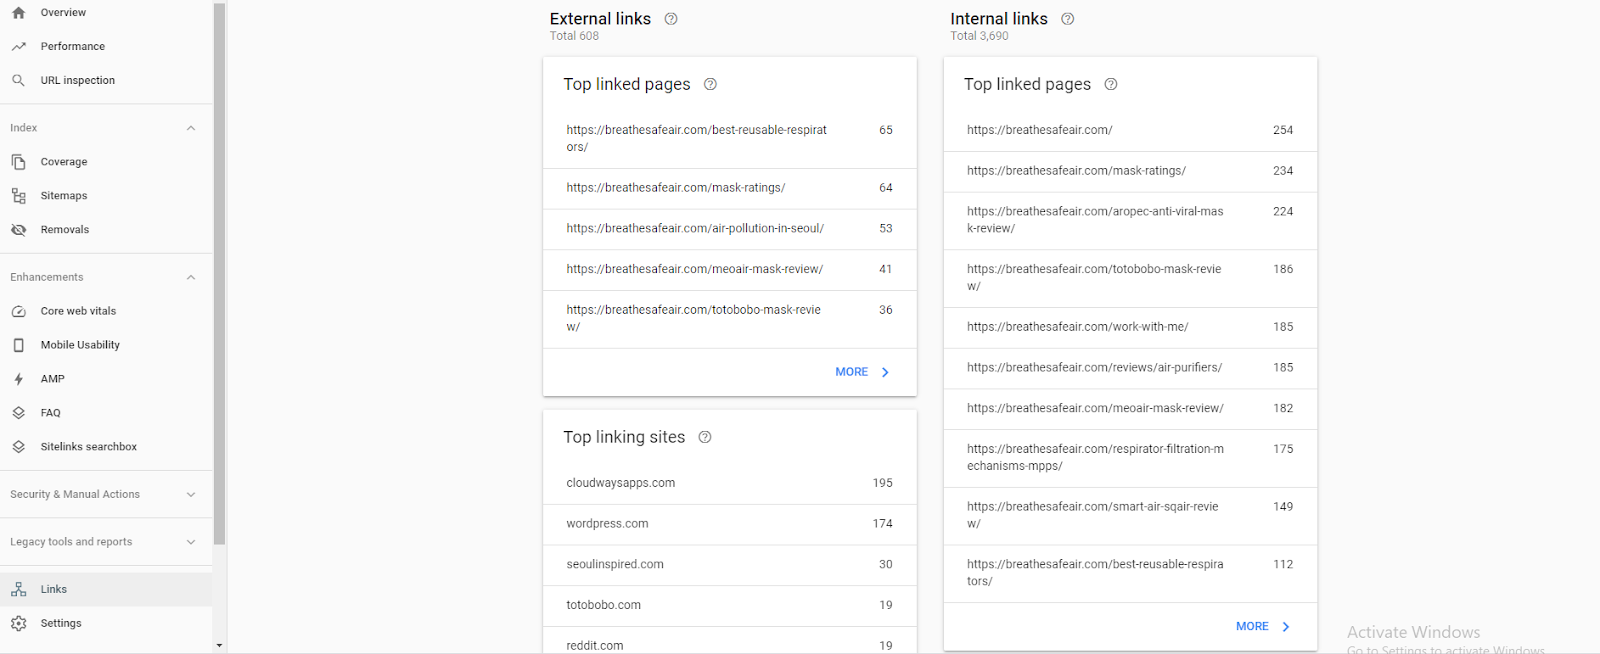The width and height of the screenshot is (1600, 654).
Task: Click the Overview home icon
Action: click(x=18, y=13)
